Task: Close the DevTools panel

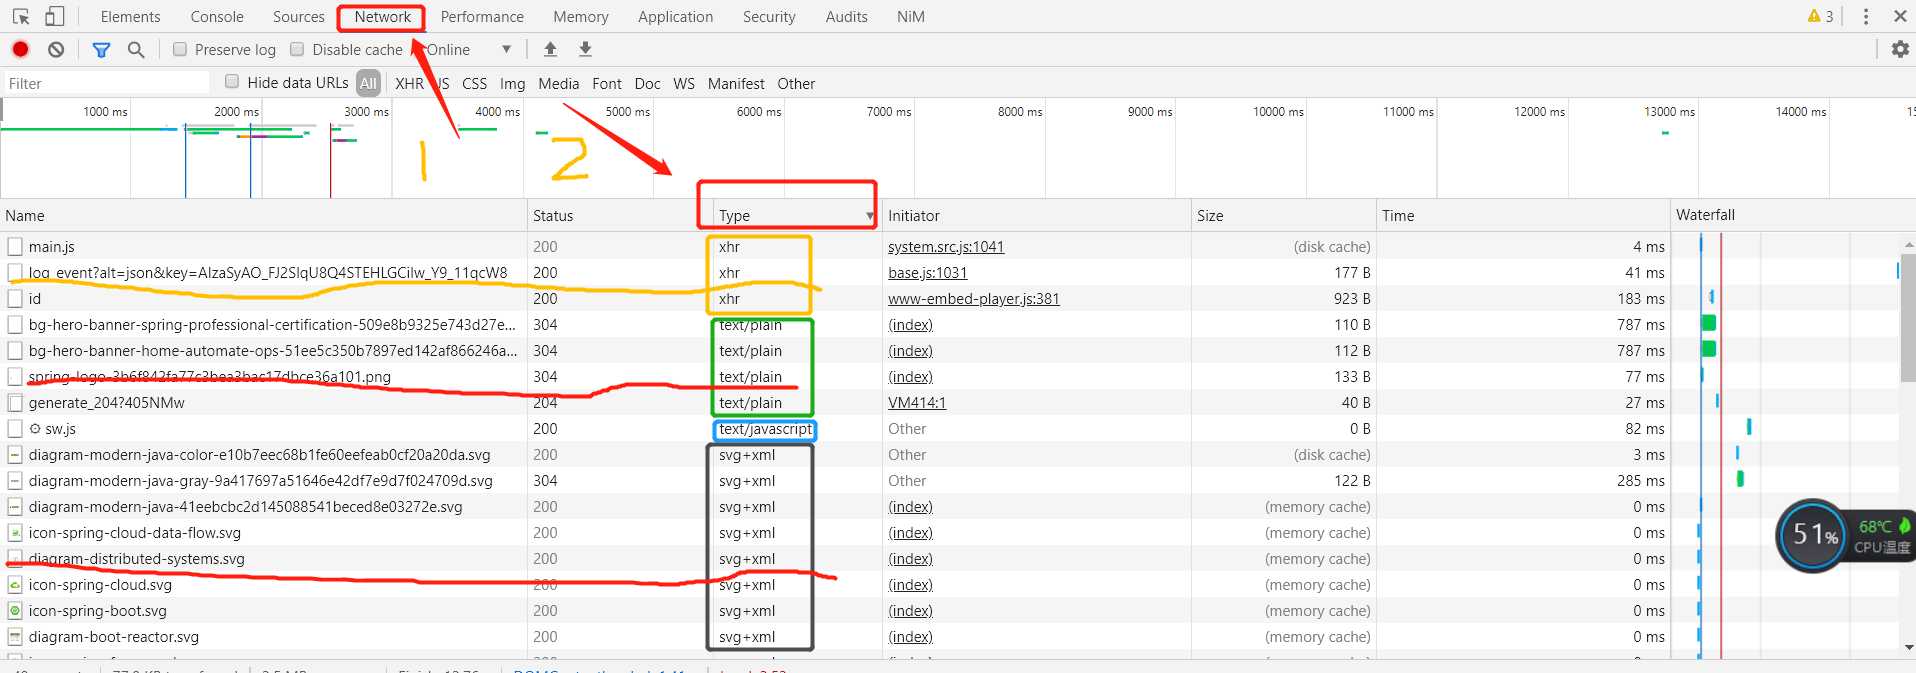Action: (x=1900, y=16)
